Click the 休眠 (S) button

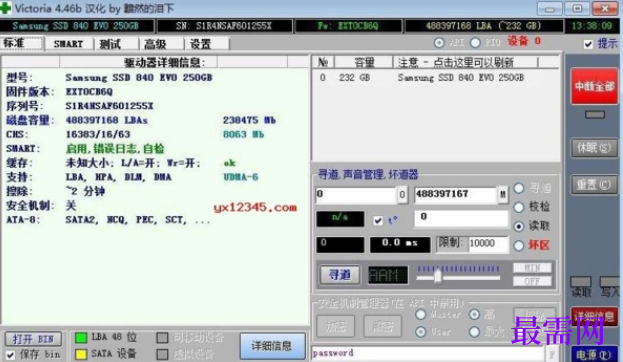594,148
